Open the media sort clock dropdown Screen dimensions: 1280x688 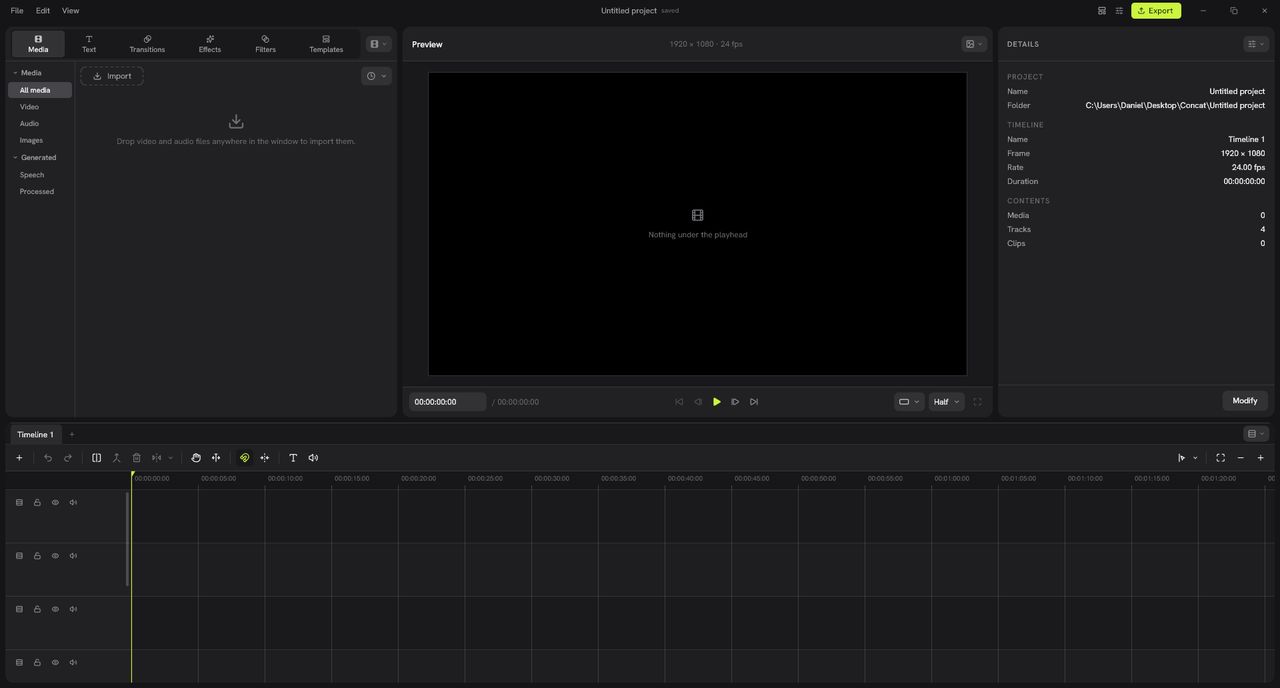click(x=376, y=76)
